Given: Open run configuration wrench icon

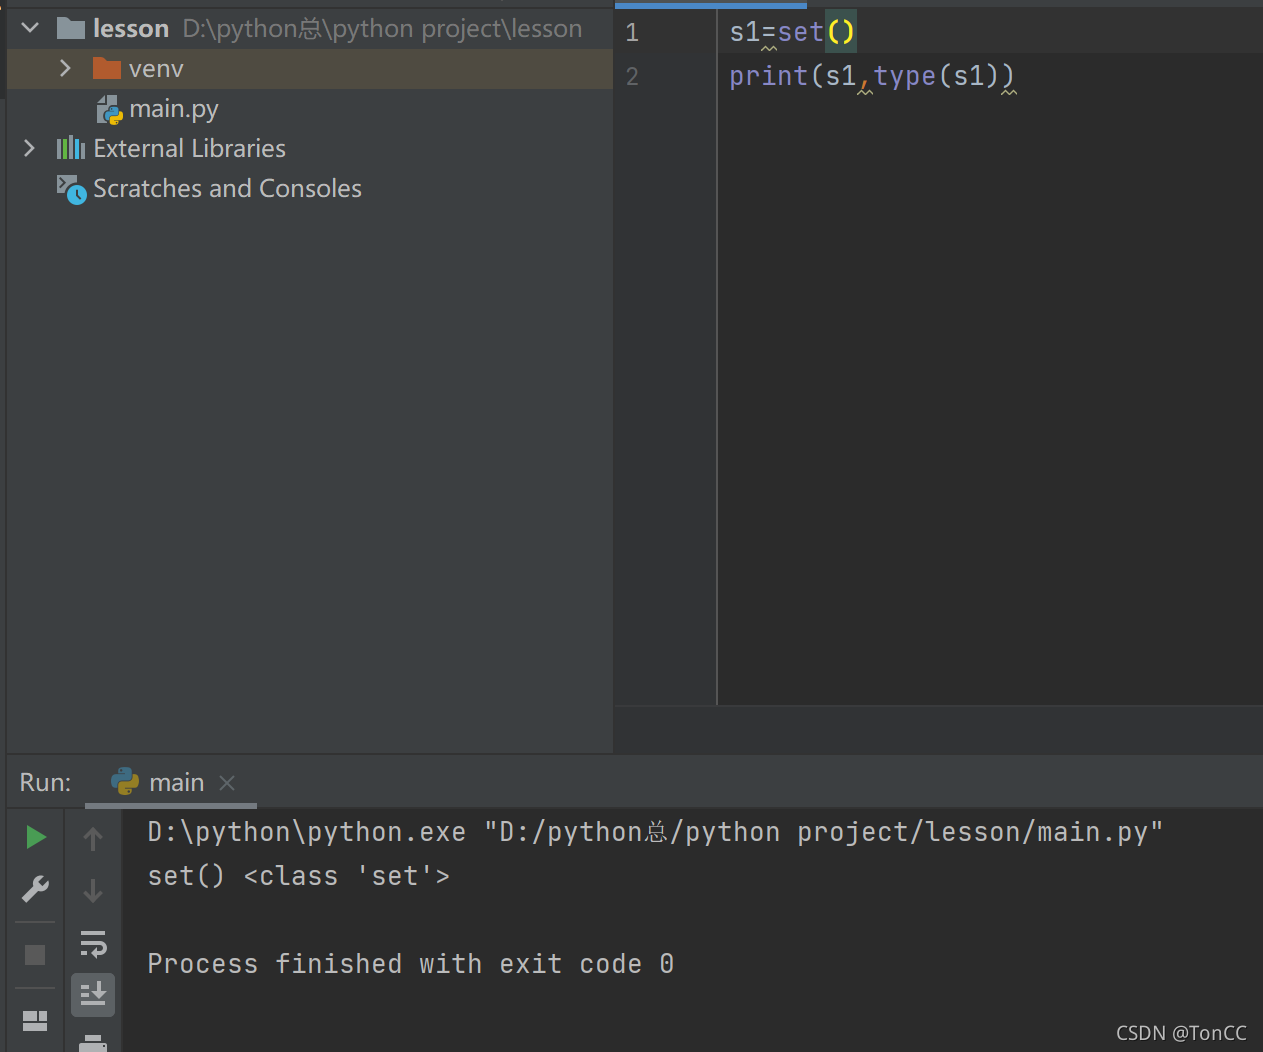Looking at the screenshot, I should pos(35,889).
